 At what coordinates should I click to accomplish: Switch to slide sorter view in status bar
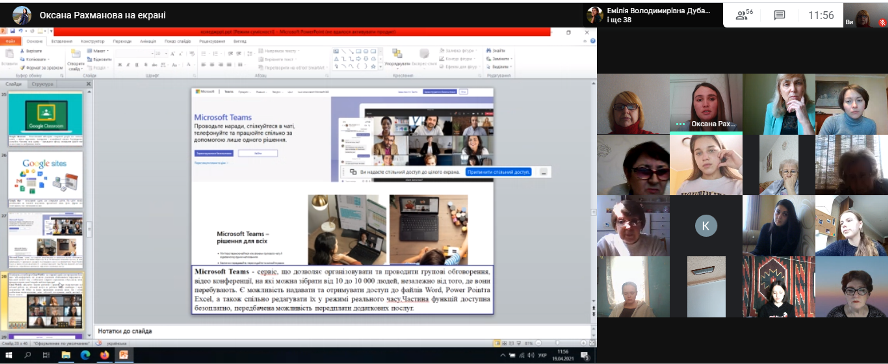click(504, 342)
